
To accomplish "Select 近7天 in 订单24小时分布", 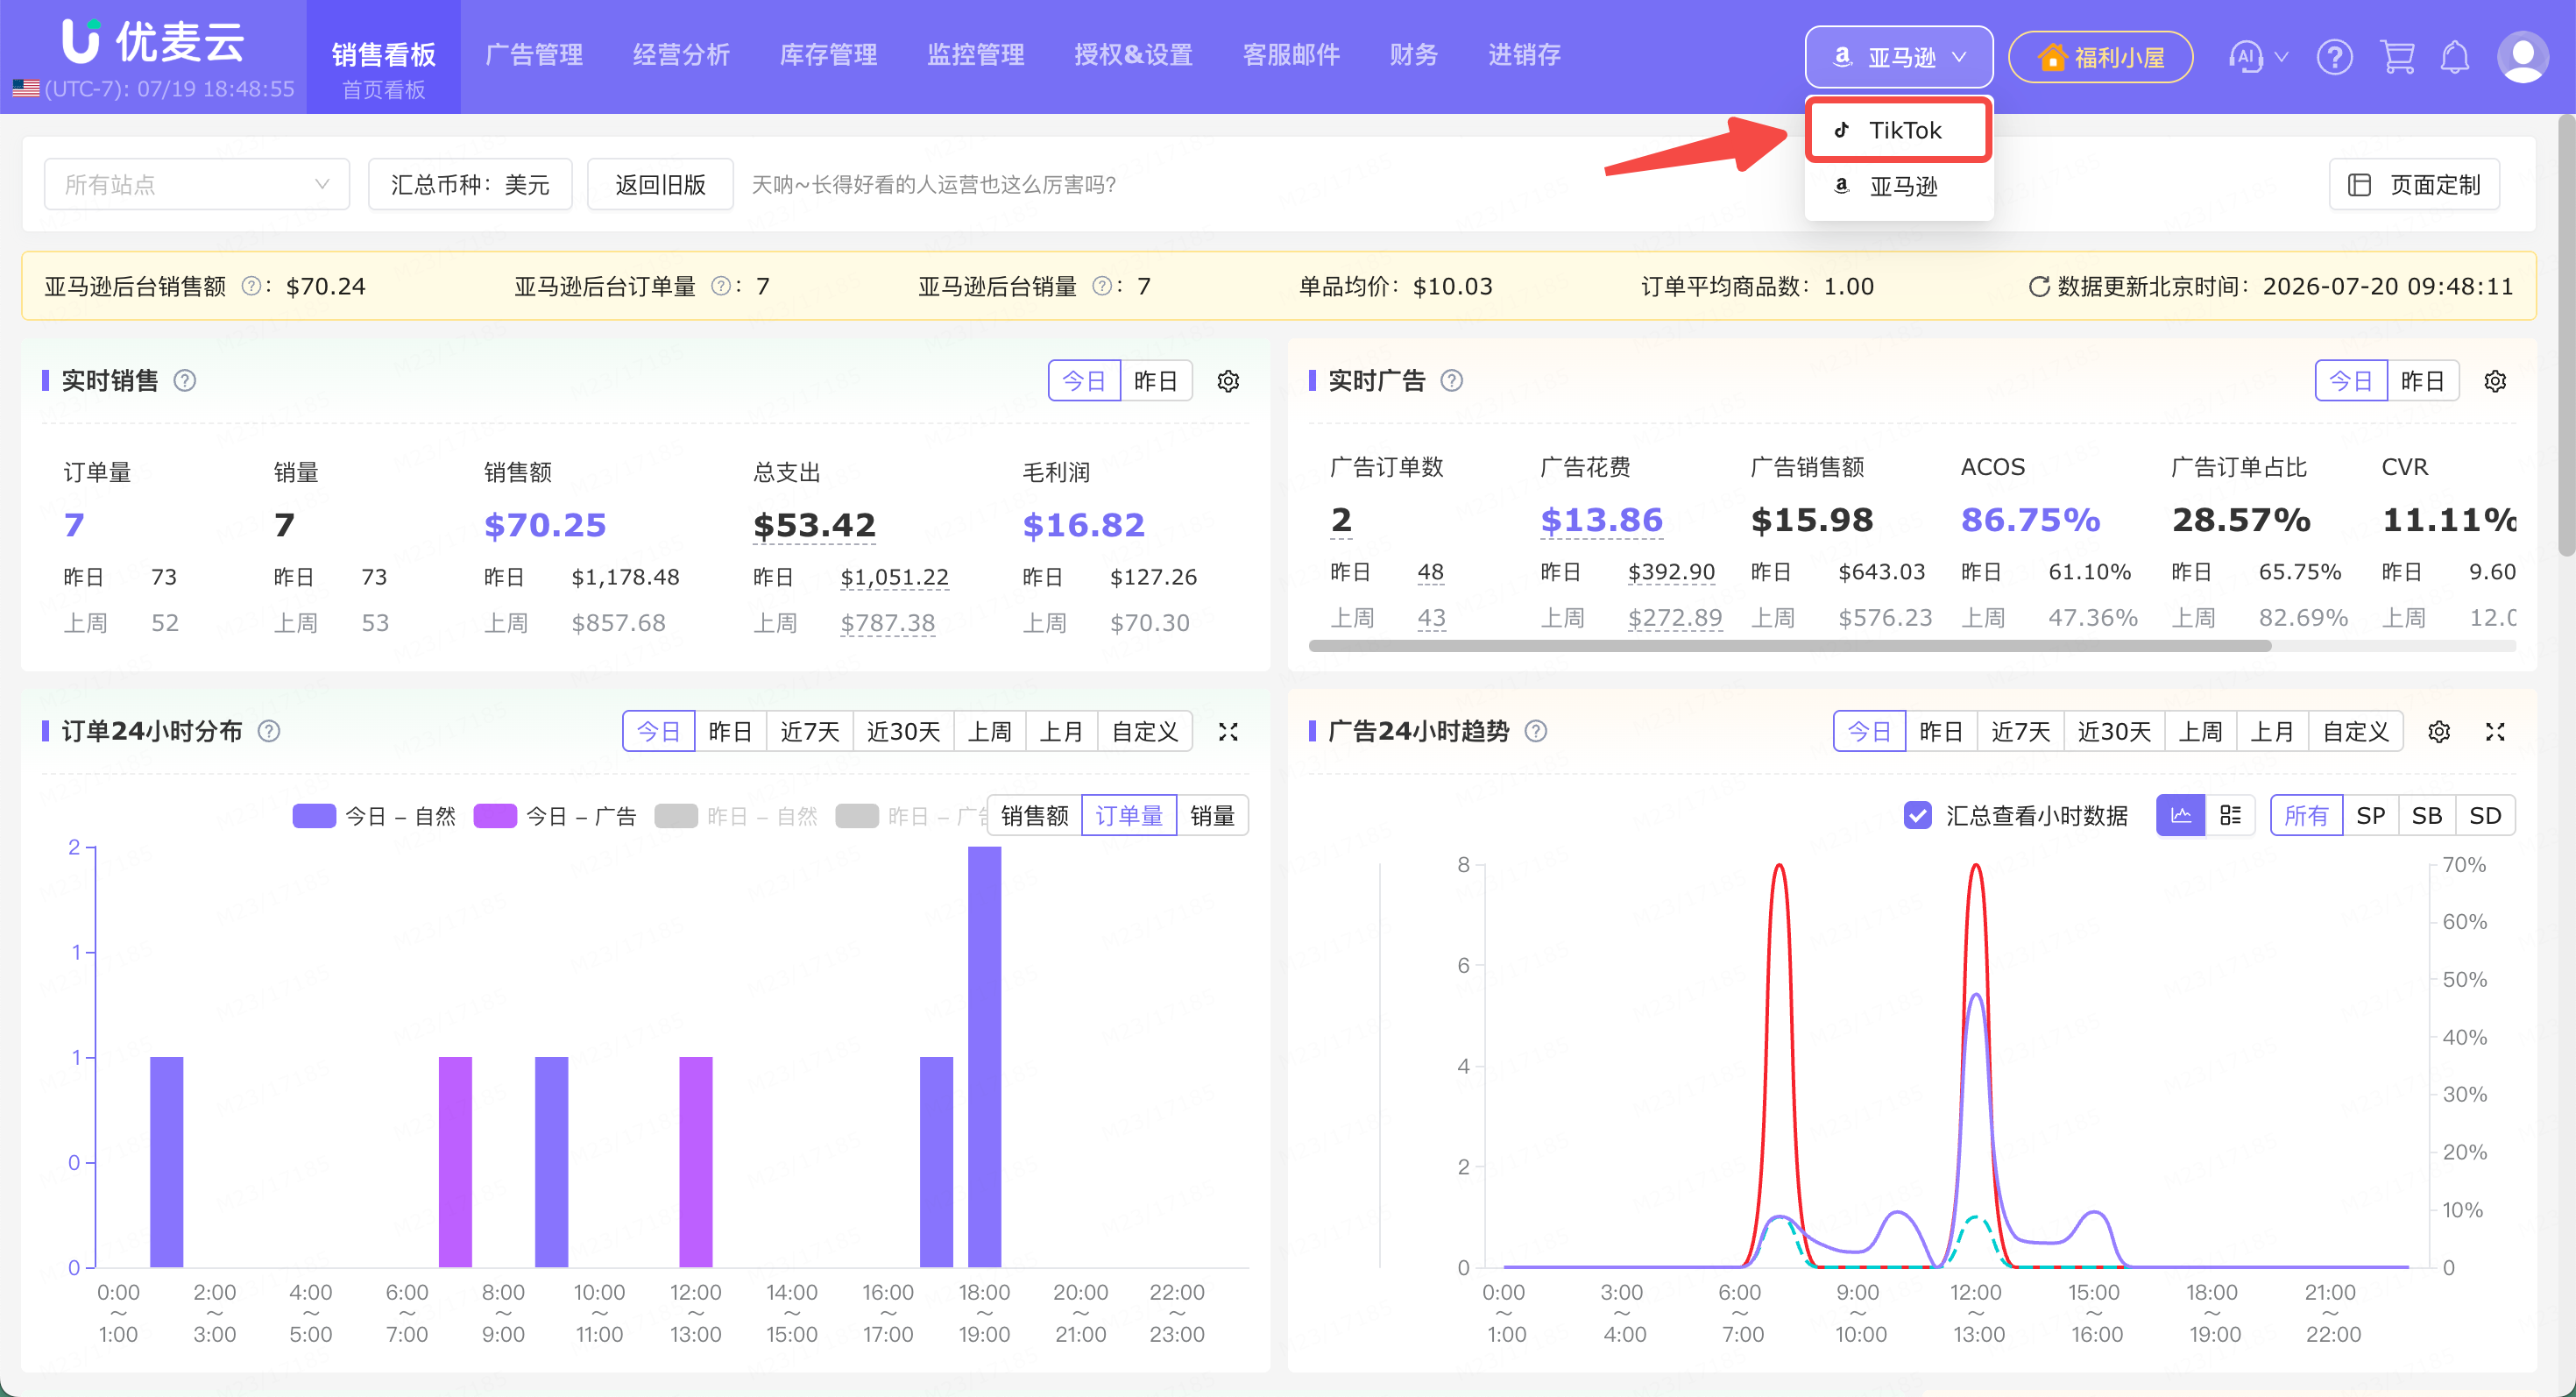I will pyautogui.click(x=809, y=732).
